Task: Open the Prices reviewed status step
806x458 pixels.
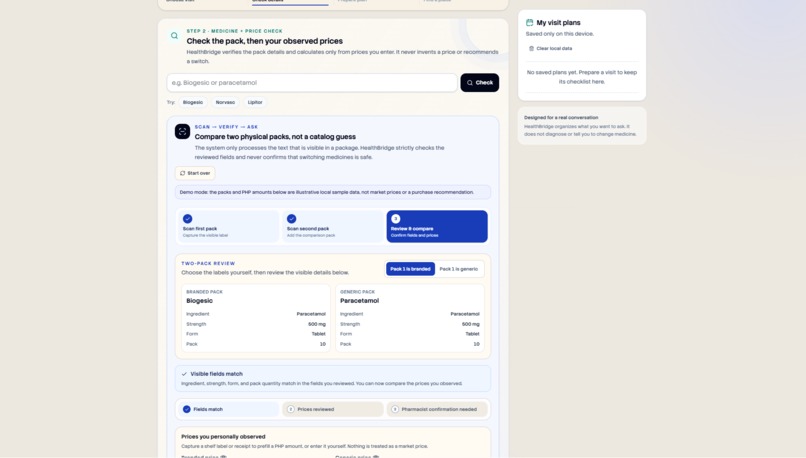Action: [x=333, y=409]
